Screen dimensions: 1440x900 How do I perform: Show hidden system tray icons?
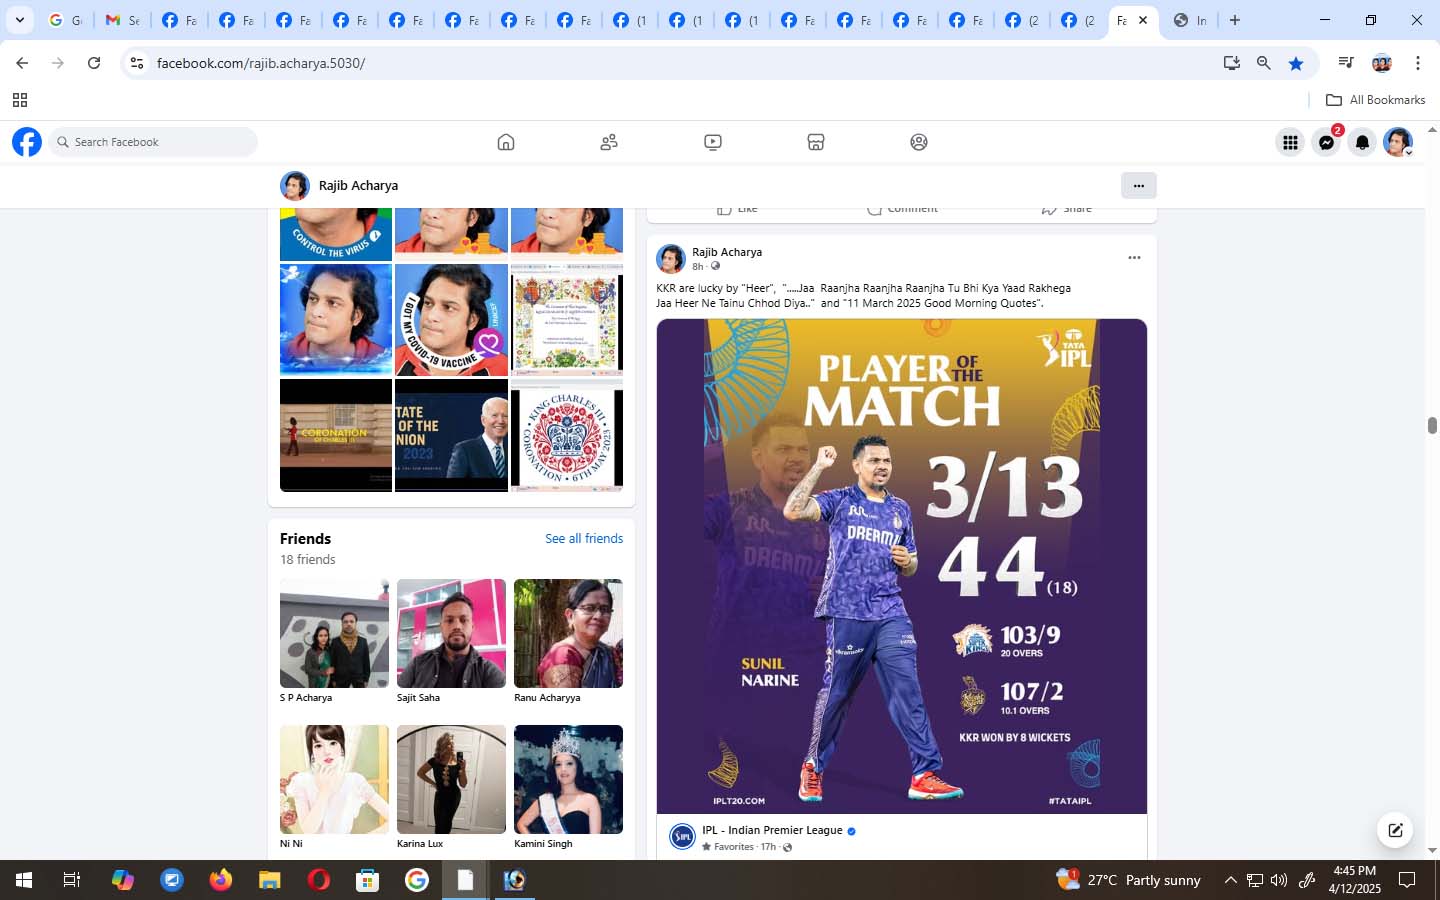coord(1230,880)
